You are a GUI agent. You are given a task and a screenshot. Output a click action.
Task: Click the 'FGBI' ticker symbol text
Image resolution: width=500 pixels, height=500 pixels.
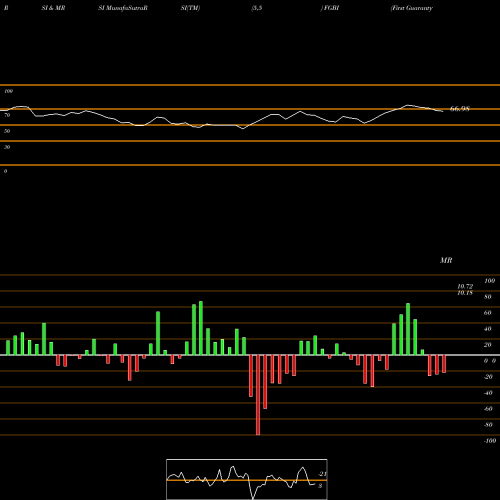click(x=331, y=8)
